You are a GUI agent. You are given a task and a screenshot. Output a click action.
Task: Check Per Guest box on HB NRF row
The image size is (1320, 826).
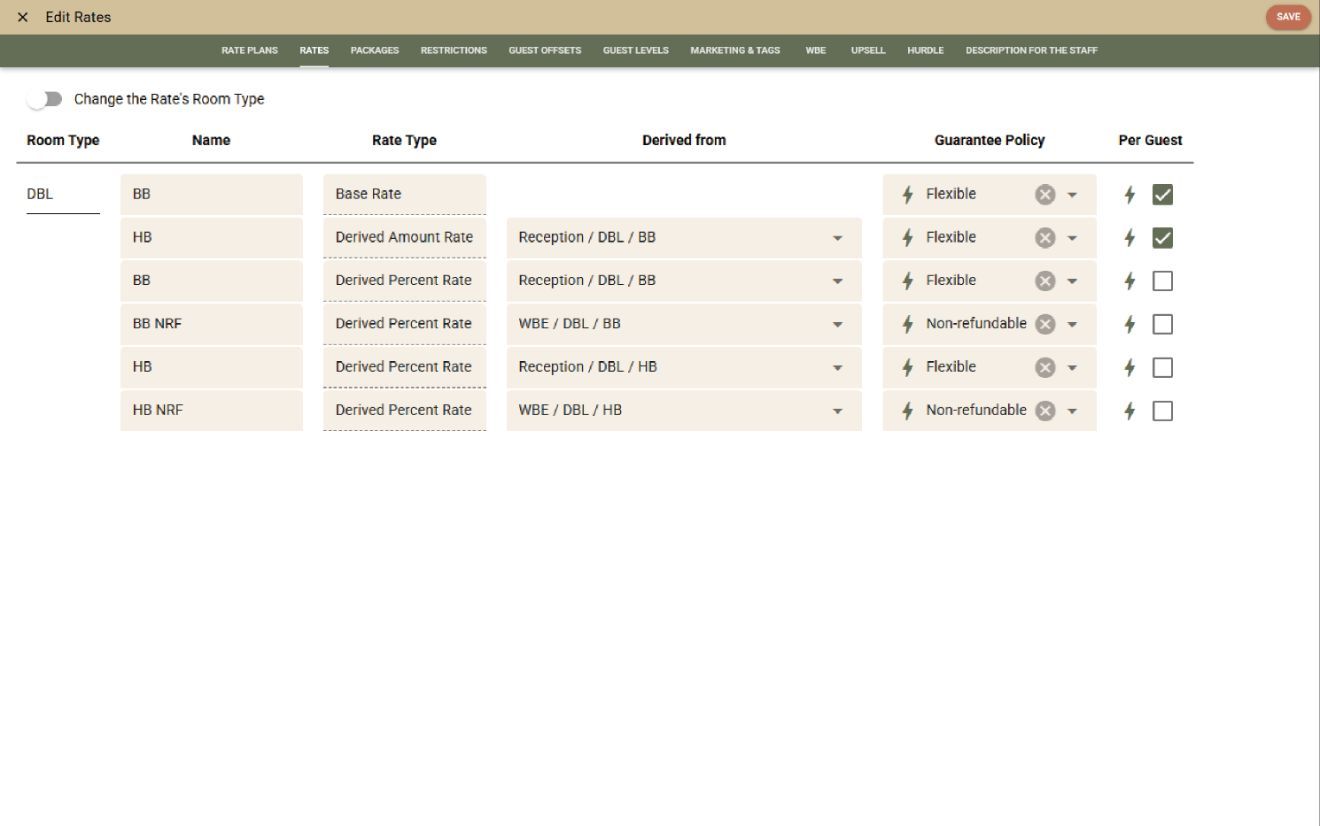[x=1162, y=411]
